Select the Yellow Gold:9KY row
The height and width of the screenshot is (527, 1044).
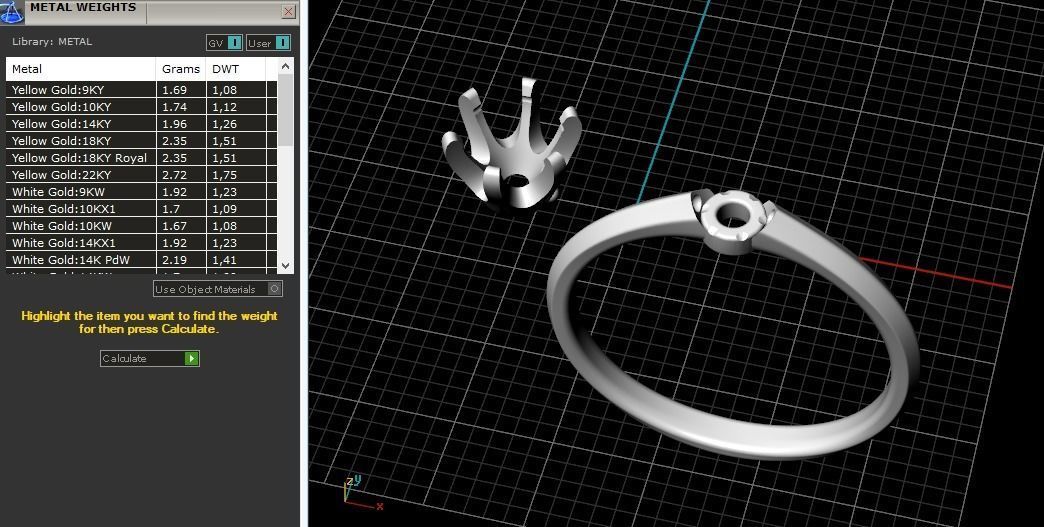(141, 90)
